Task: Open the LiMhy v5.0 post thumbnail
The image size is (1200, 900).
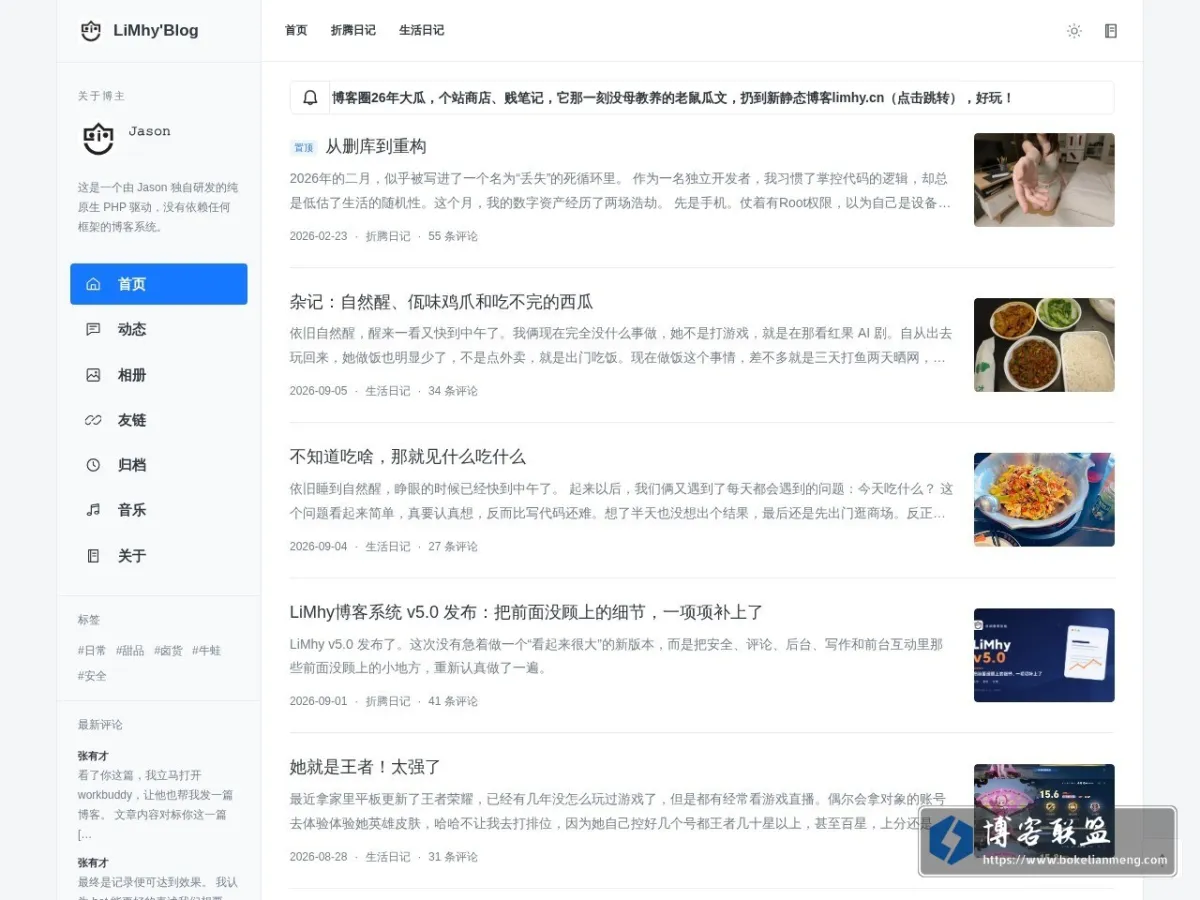Action: 1044,655
